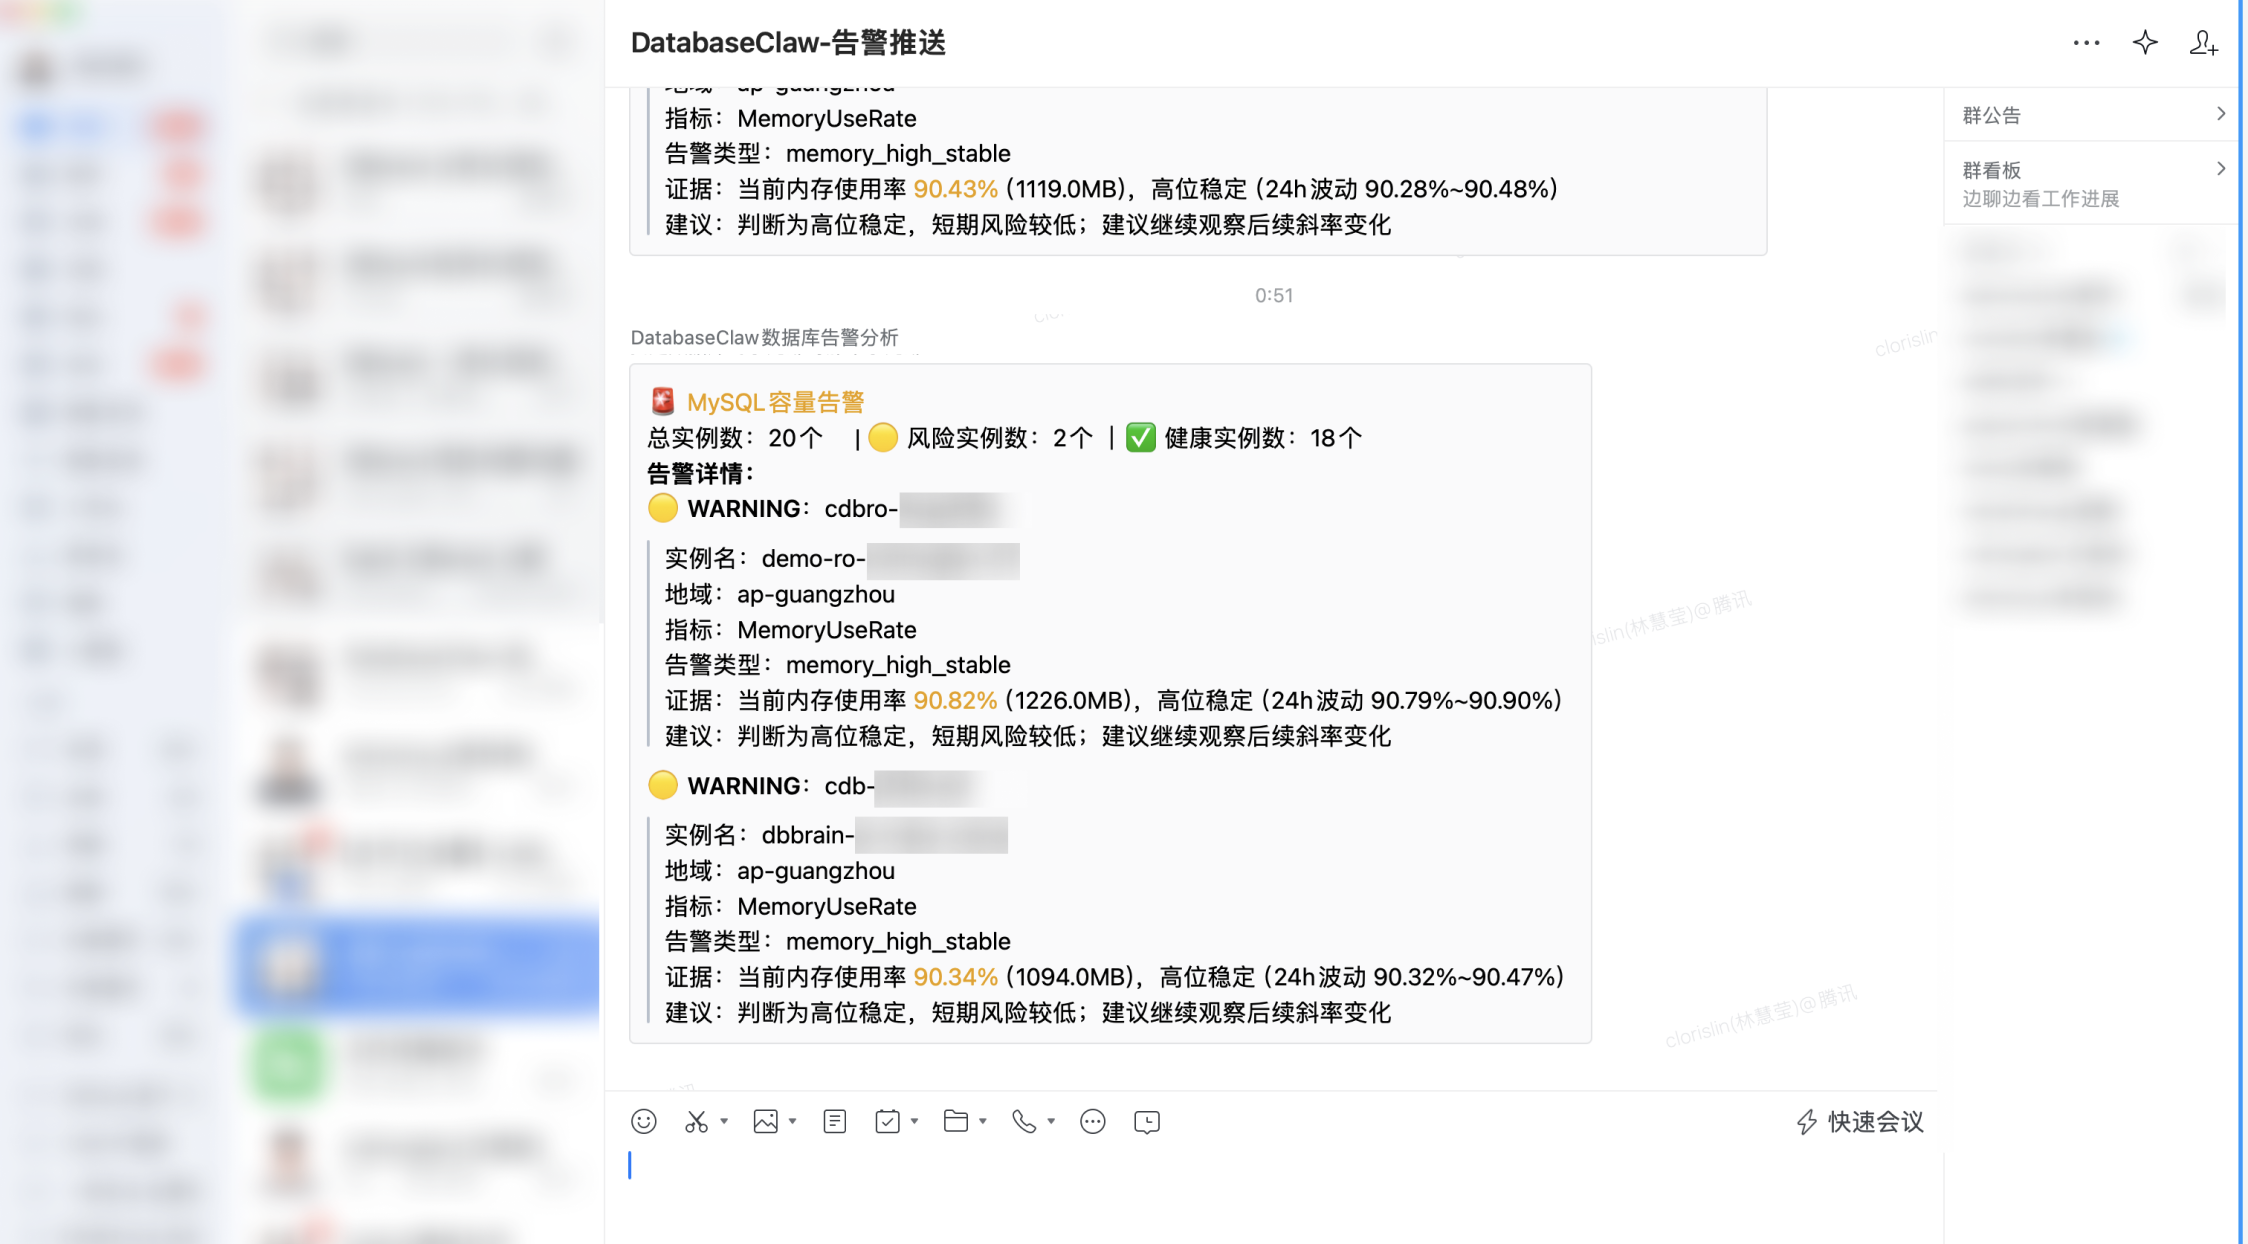The width and height of the screenshot is (2248, 1244).
Task: Click the 90.82% memory usage value
Action: pyautogui.click(x=955, y=701)
